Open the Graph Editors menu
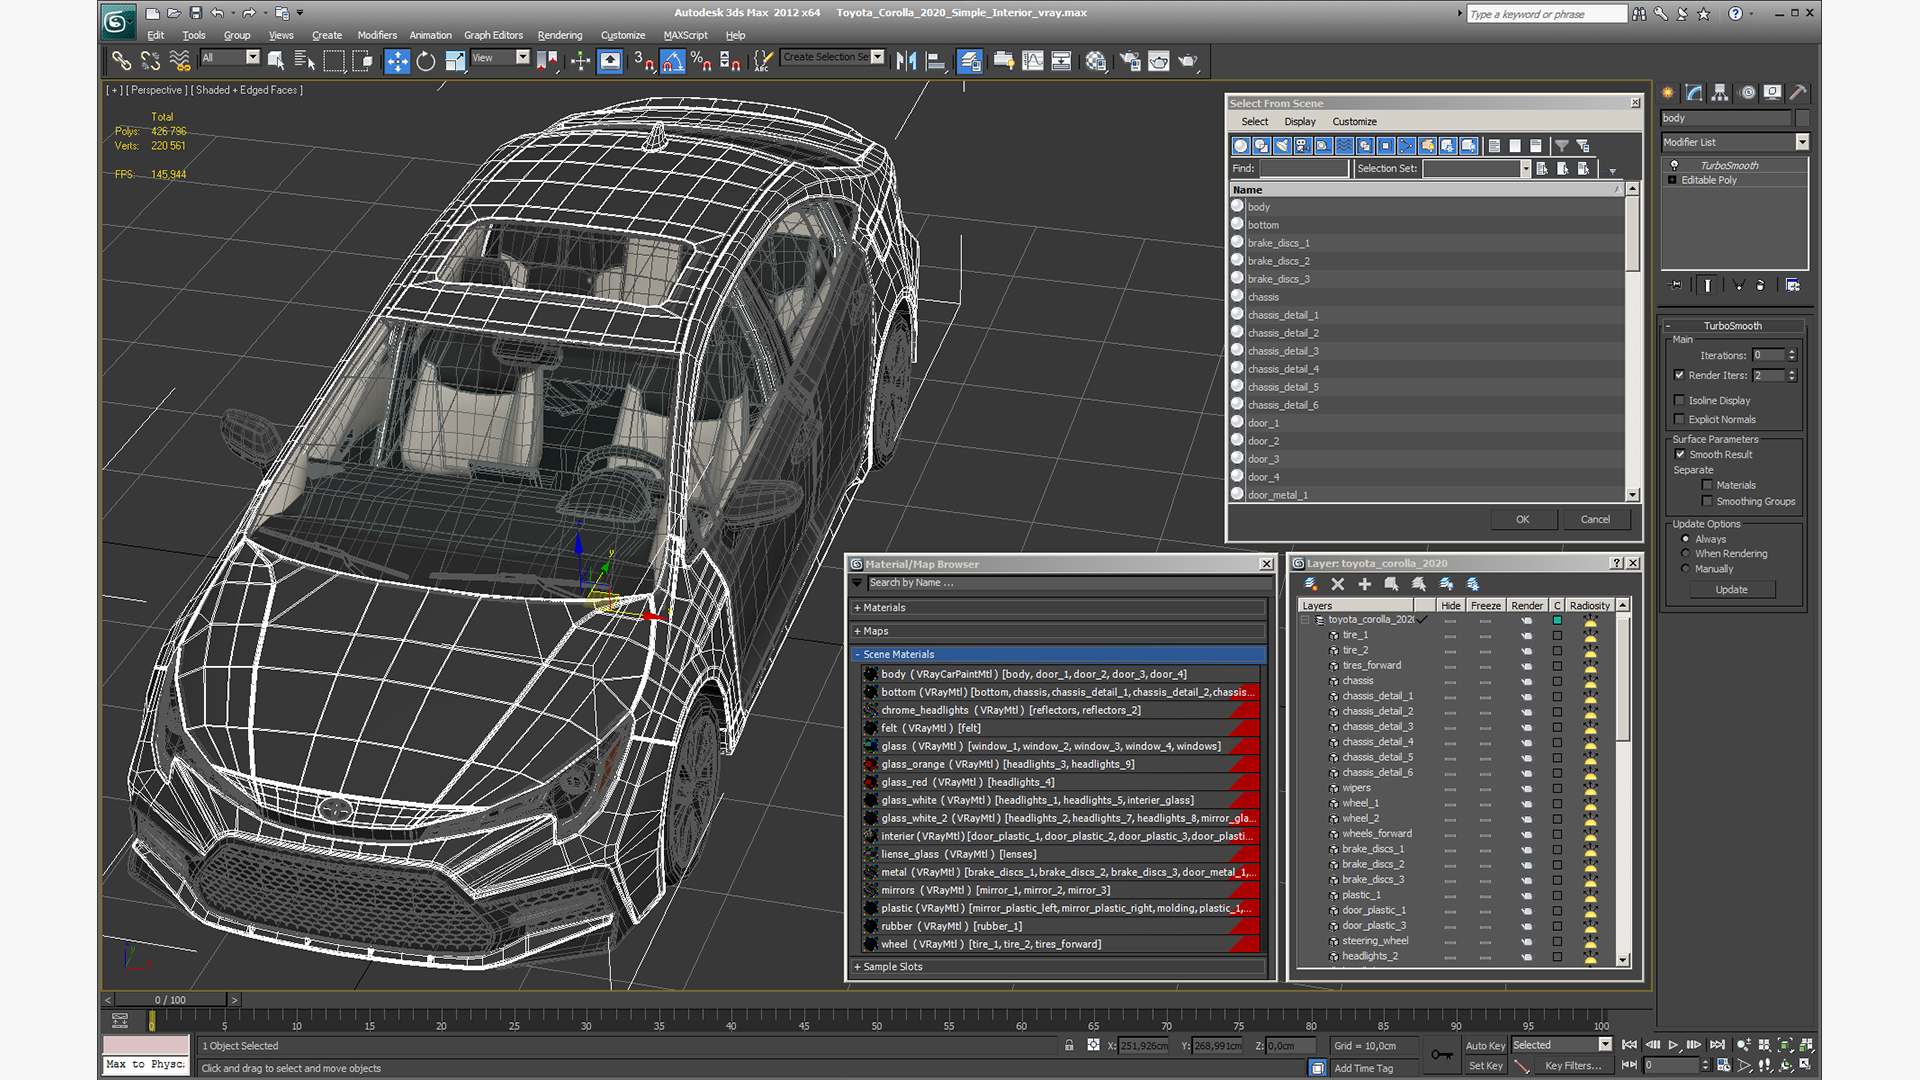 493,35
